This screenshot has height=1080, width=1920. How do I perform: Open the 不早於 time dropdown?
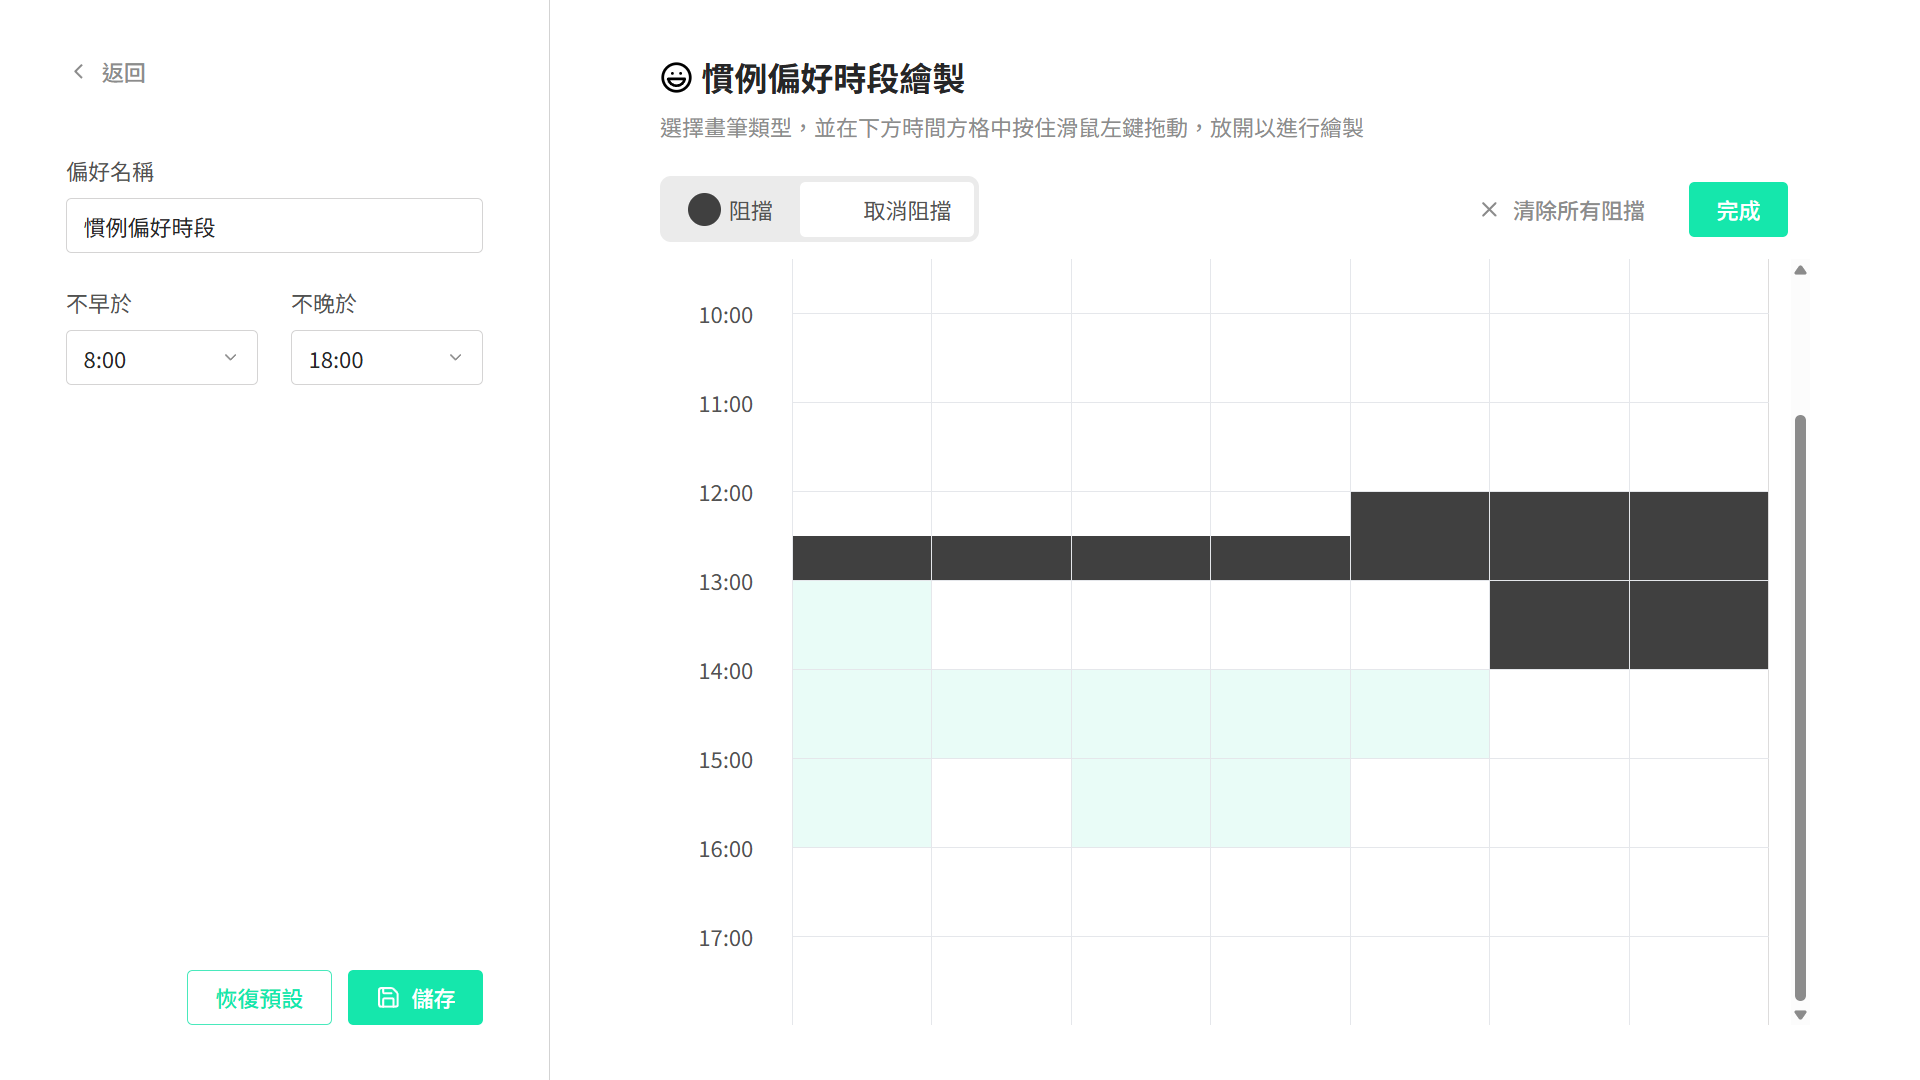tap(161, 357)
